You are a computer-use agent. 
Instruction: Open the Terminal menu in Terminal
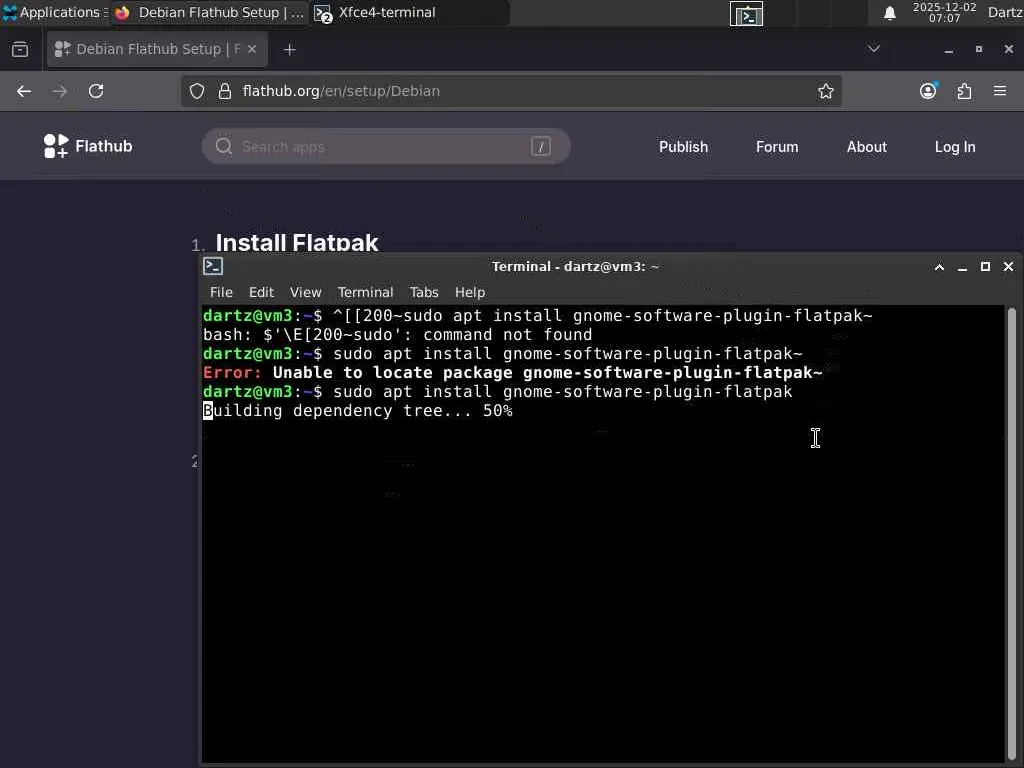(x=365, y=293)
